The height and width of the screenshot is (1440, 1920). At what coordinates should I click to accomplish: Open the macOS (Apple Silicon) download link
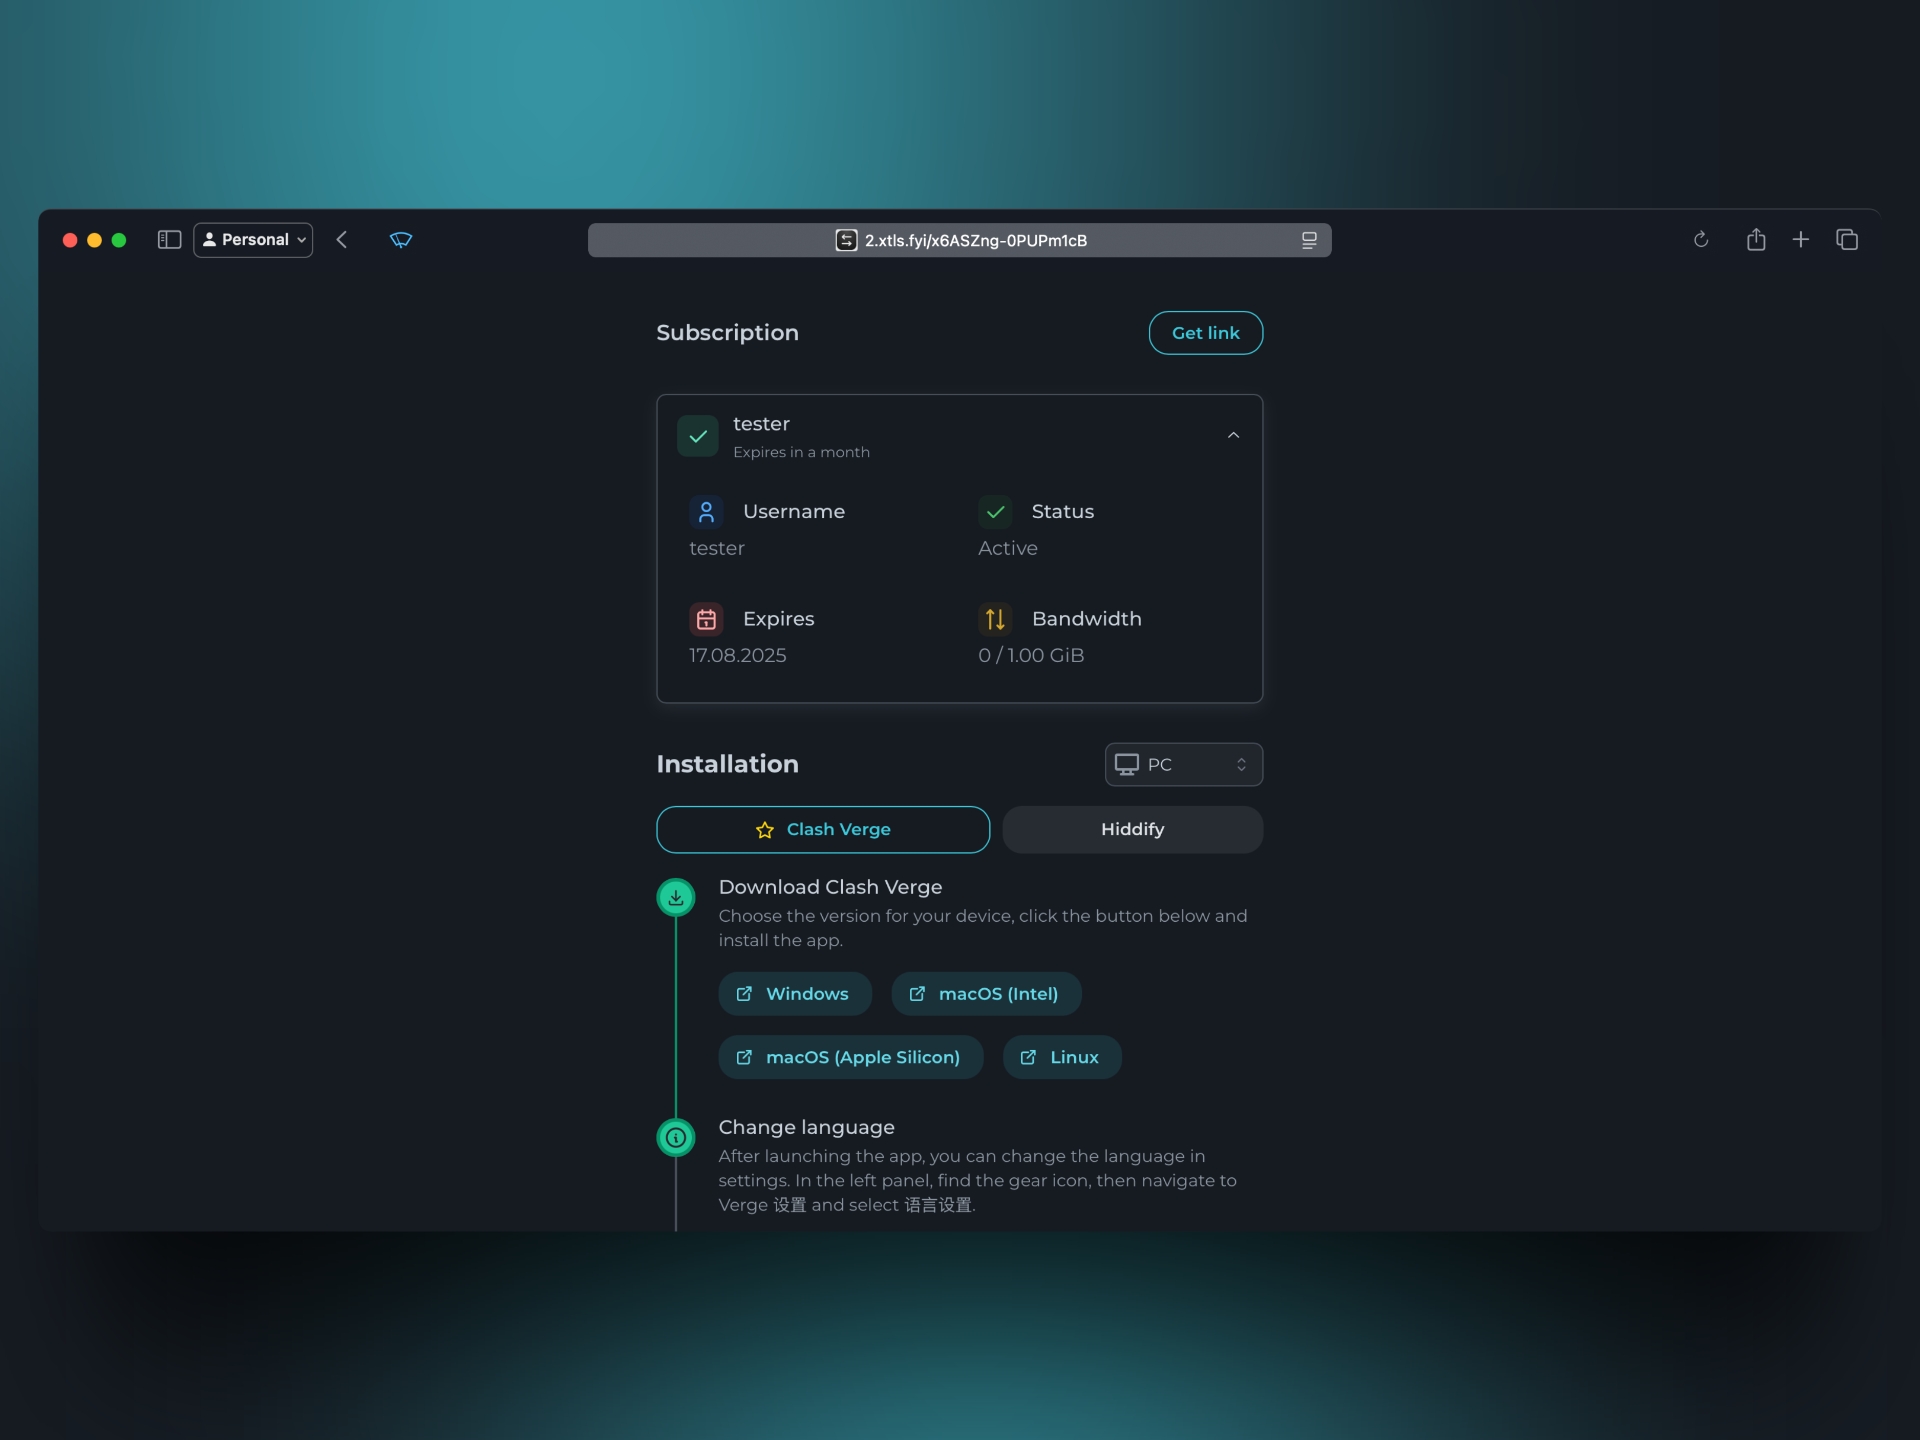coord(850,1058)
